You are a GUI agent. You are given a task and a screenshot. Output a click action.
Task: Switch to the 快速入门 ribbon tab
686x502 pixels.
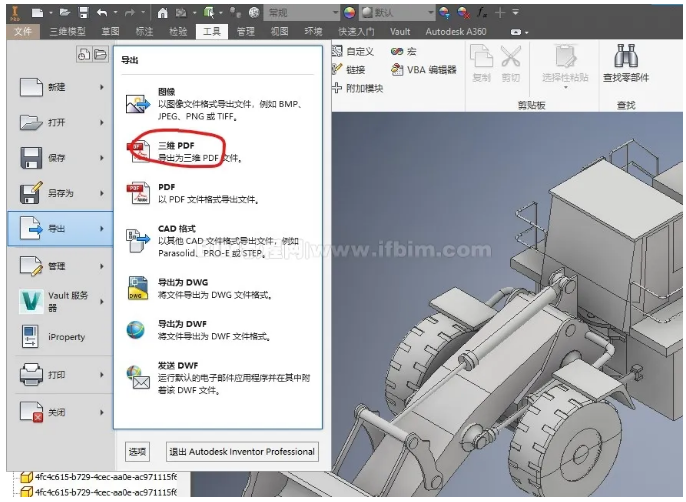click(356, 32)
